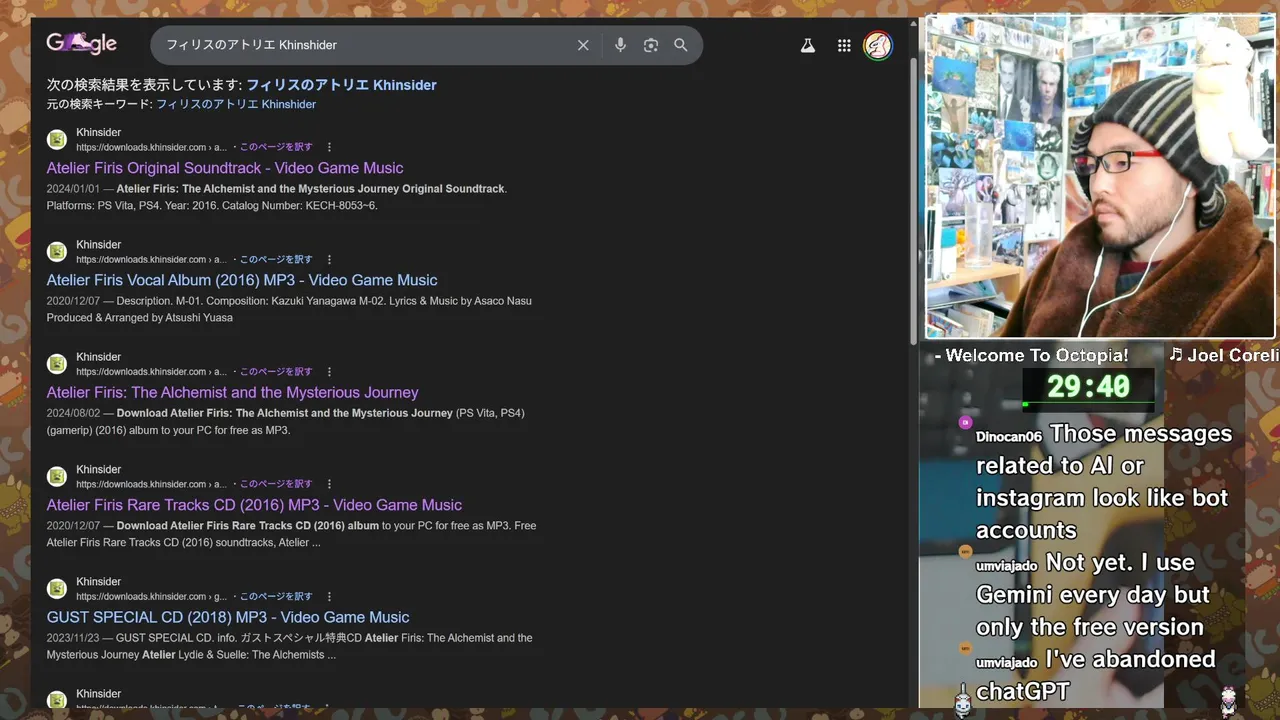Screen dimensions: 1280x720
Task: Open more options for Rare Tracks result
Action: (x=329, y=484)
